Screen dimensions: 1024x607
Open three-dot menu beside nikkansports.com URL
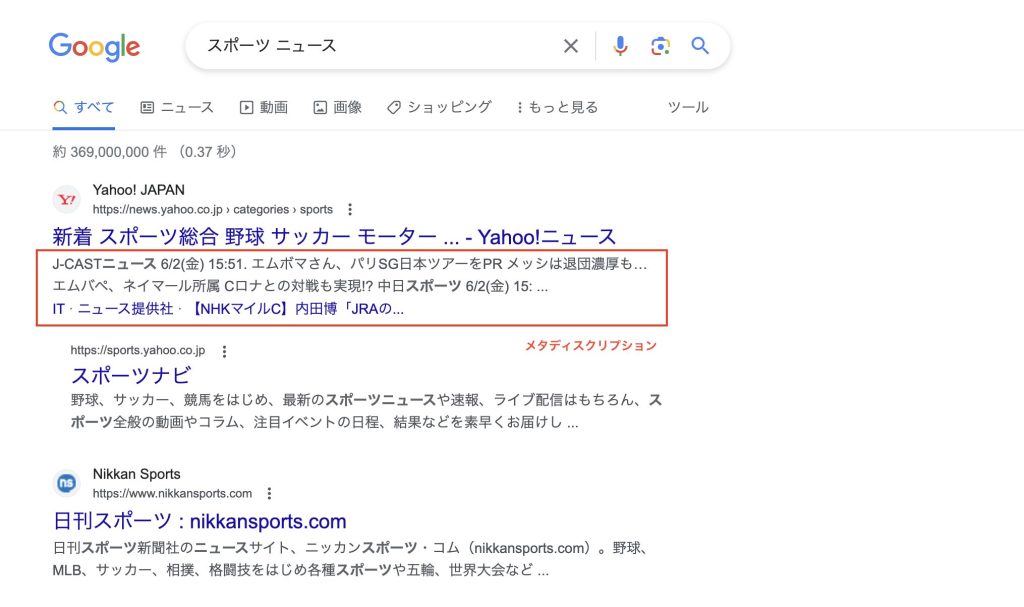point(269,494)
